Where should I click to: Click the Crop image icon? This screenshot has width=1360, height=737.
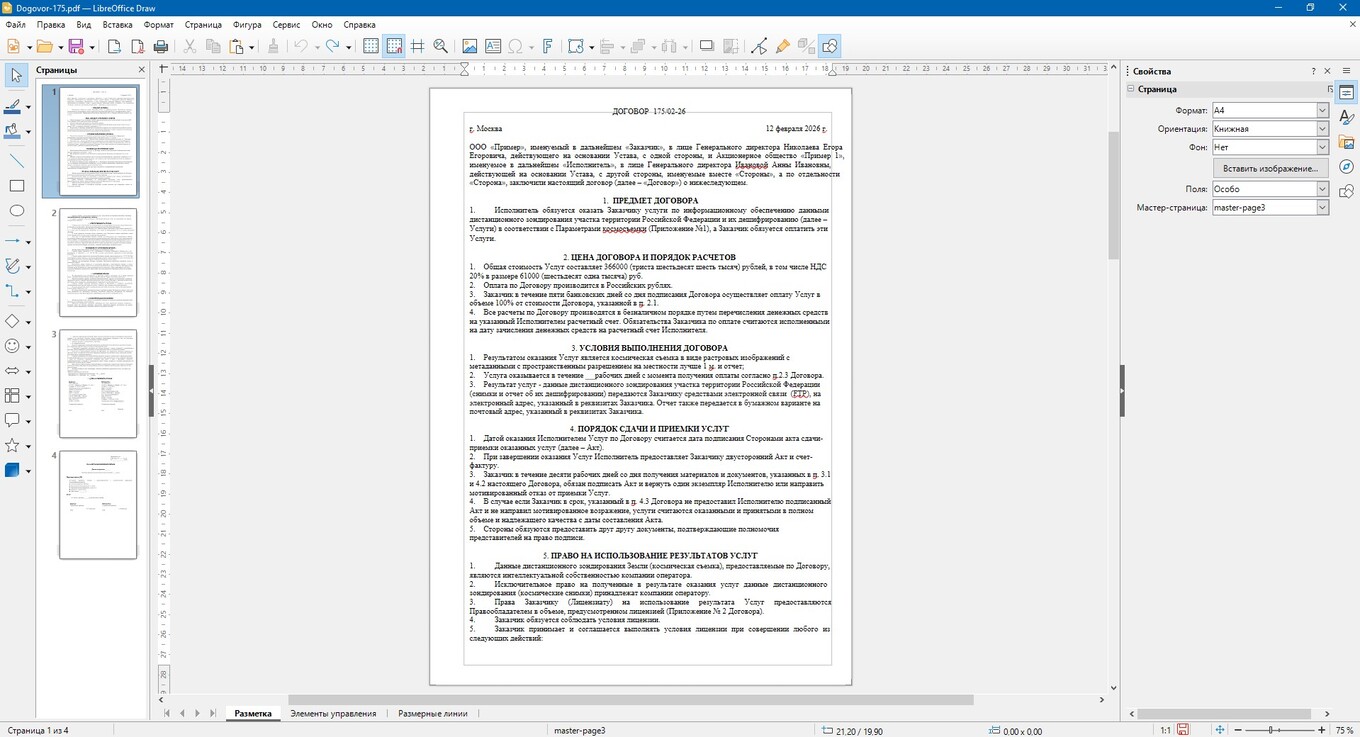[x=731, y=46]
